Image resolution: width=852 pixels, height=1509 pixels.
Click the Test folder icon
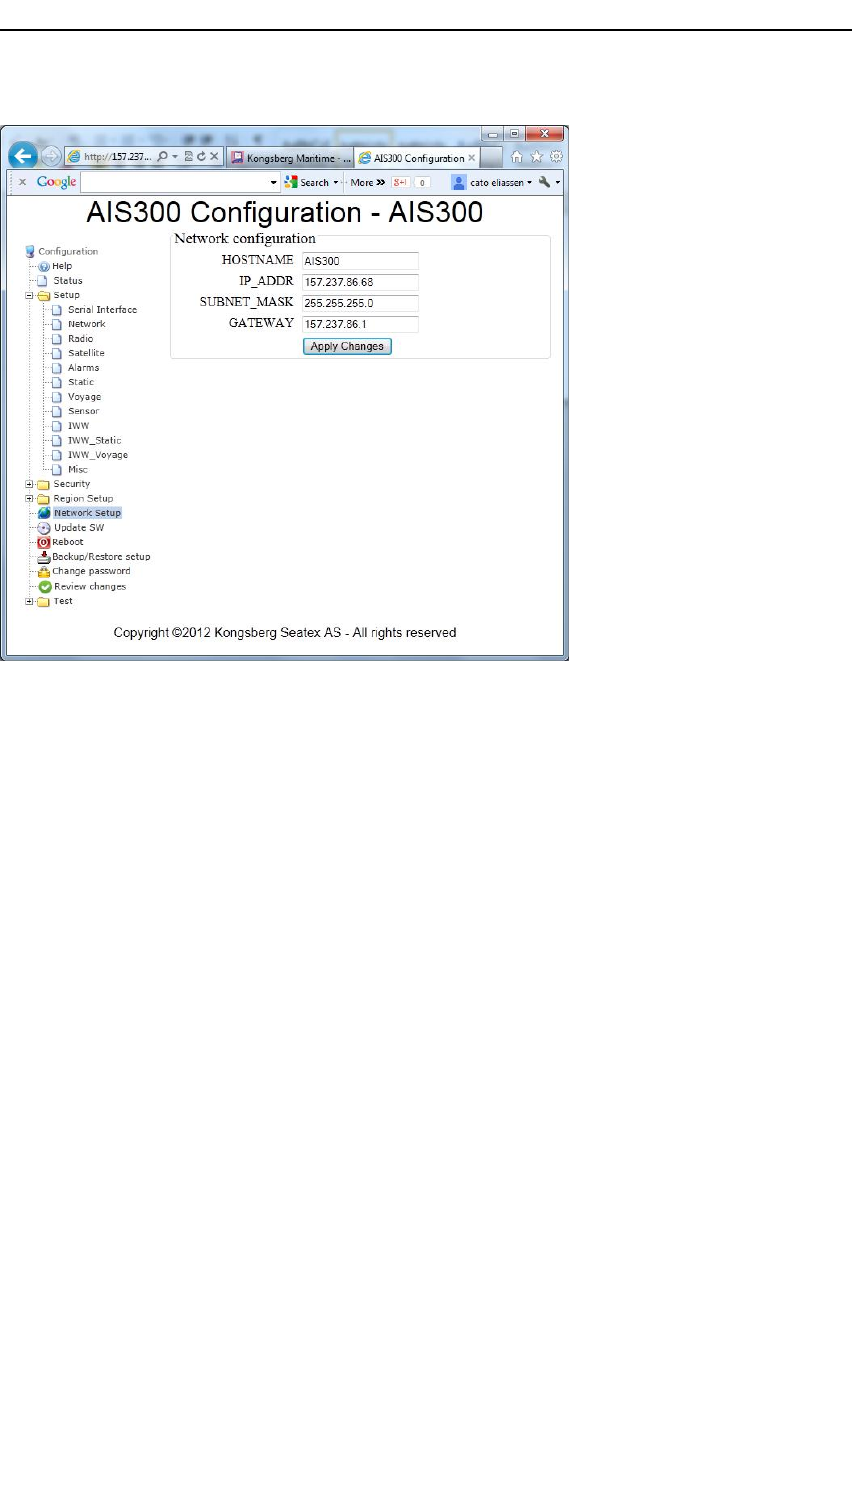pyautogui.click(x=44, y=602)
